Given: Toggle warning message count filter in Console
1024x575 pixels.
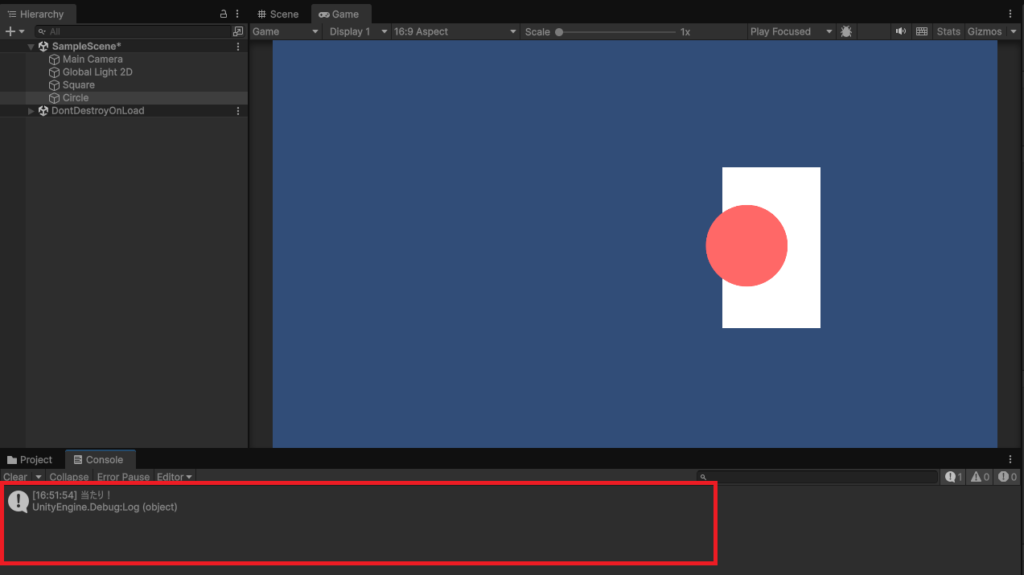Looking at the screenshot, I should pos(980,477).
